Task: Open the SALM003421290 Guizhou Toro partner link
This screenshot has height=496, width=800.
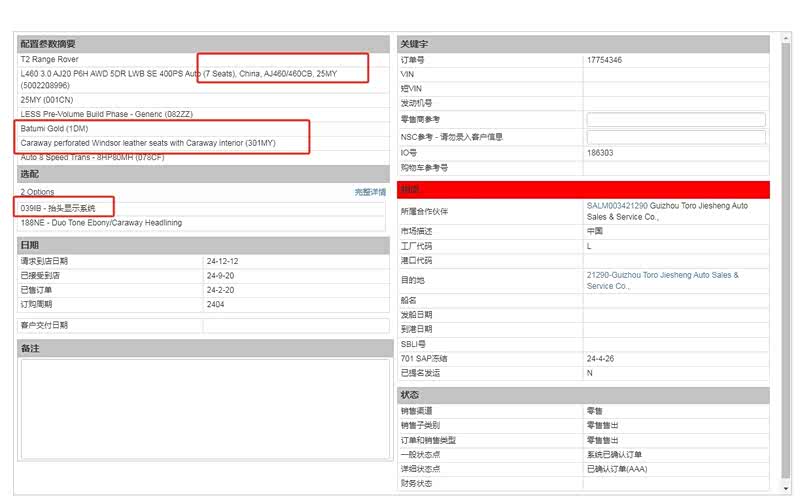Action: pos(666,210)
